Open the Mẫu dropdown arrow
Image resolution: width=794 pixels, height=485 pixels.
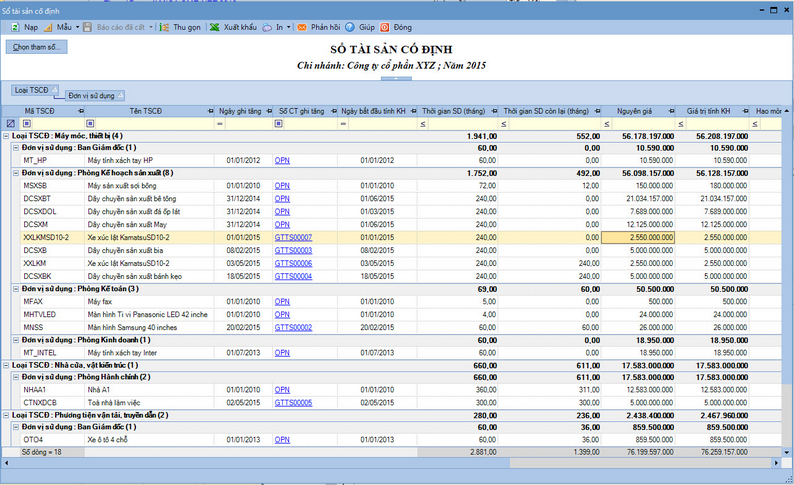coord(77,27)
